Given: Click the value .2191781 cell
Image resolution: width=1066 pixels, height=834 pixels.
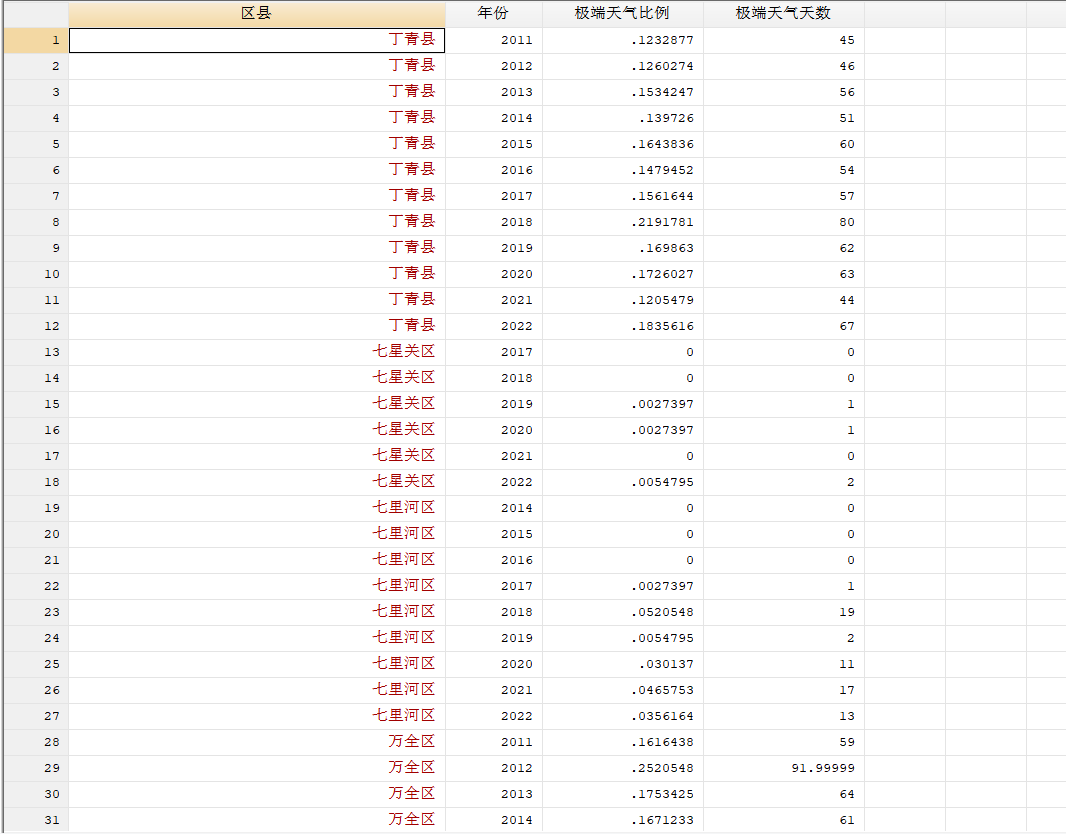Looking at the screenshot, I should [623, 222].
